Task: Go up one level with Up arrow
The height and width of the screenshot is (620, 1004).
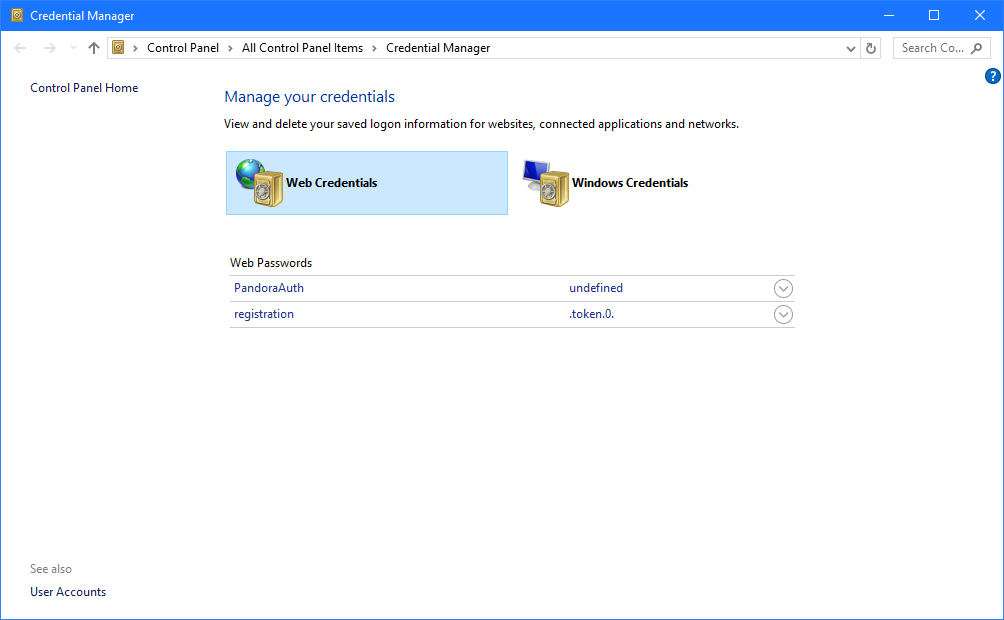Action: (x=94, y=48)
